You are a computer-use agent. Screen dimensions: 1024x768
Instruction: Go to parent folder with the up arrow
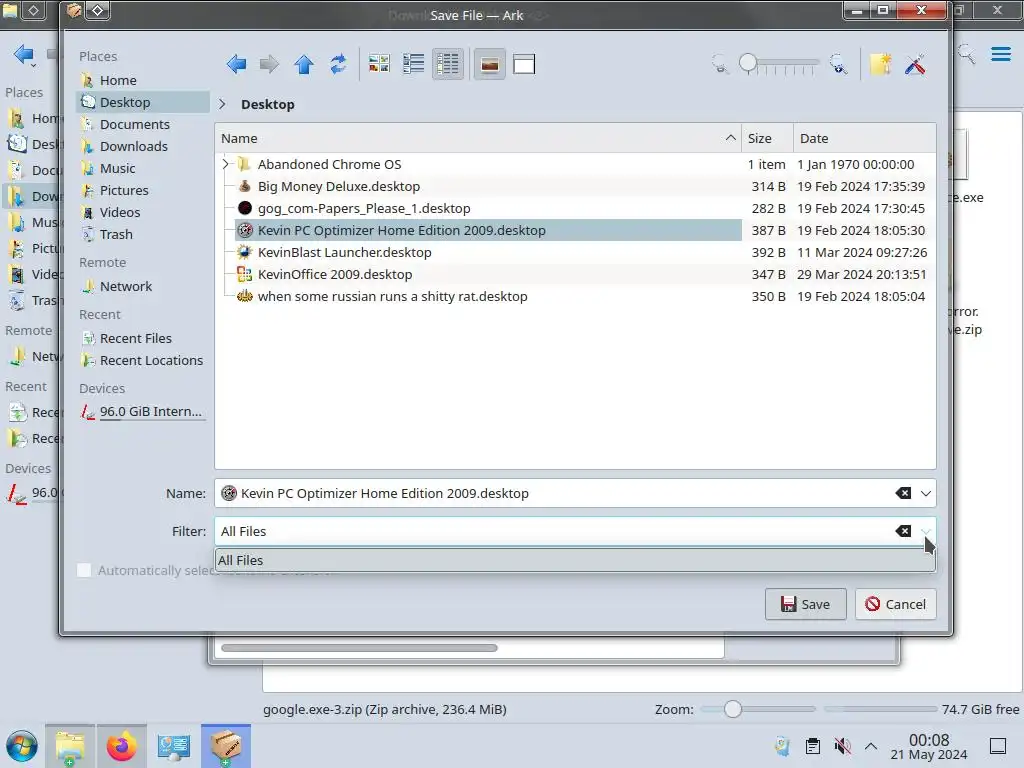click(x=304, y=64)
